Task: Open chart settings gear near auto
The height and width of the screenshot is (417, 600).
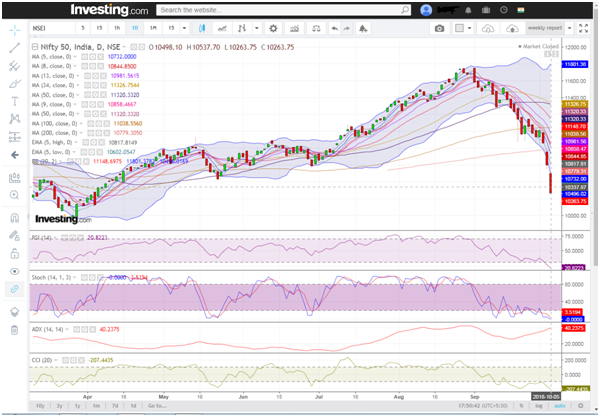Action: 580,406
